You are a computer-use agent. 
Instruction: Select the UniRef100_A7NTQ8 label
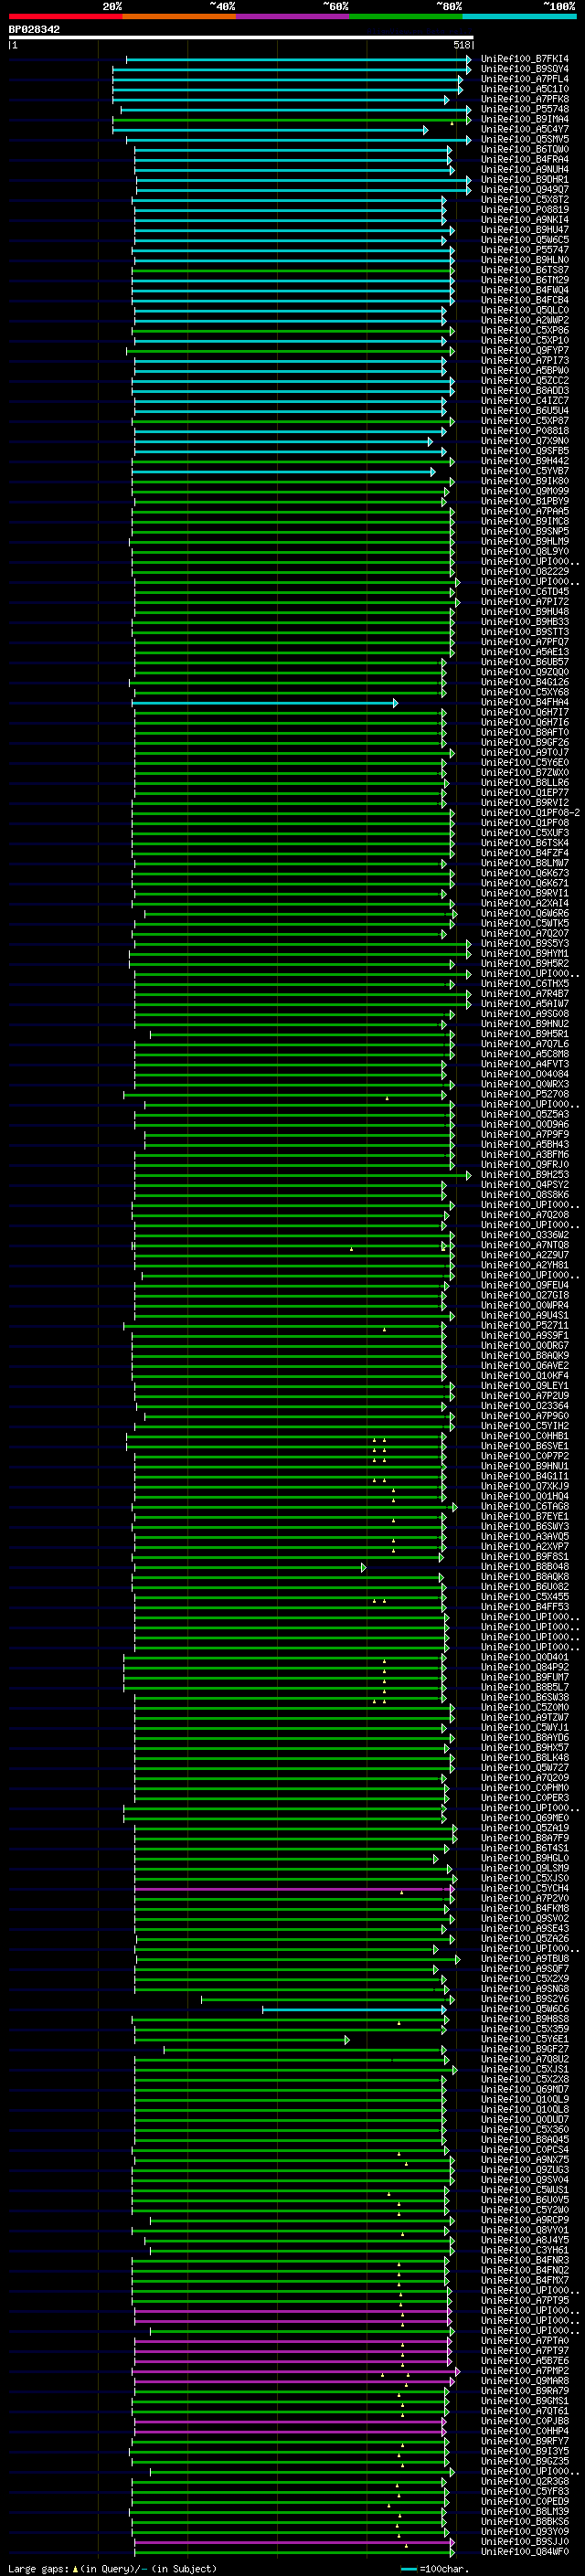pyautogui.click(x=525, y=1245)
